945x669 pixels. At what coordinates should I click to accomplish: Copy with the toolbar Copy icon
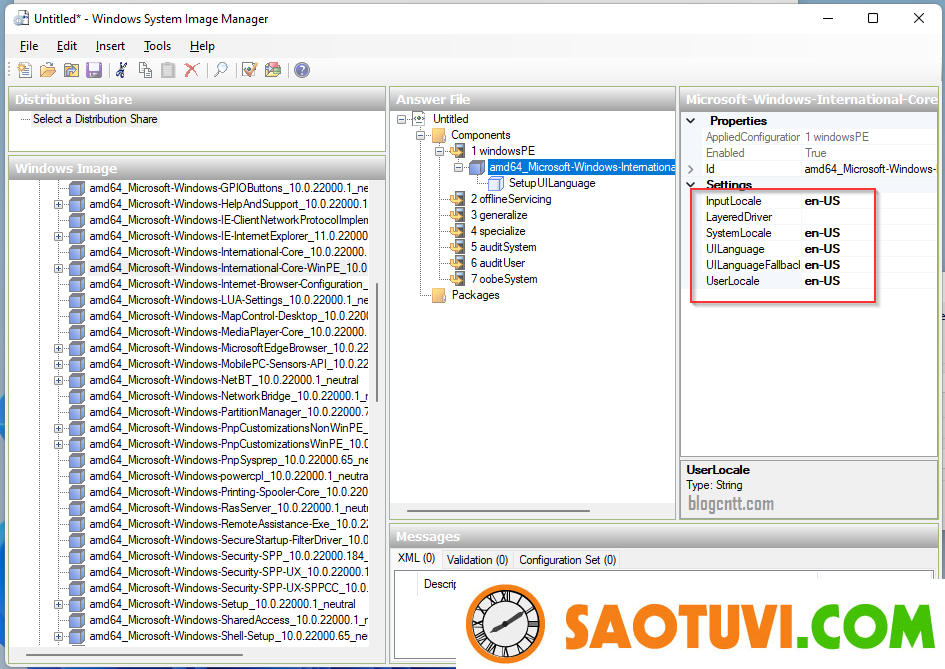(145, 70)
